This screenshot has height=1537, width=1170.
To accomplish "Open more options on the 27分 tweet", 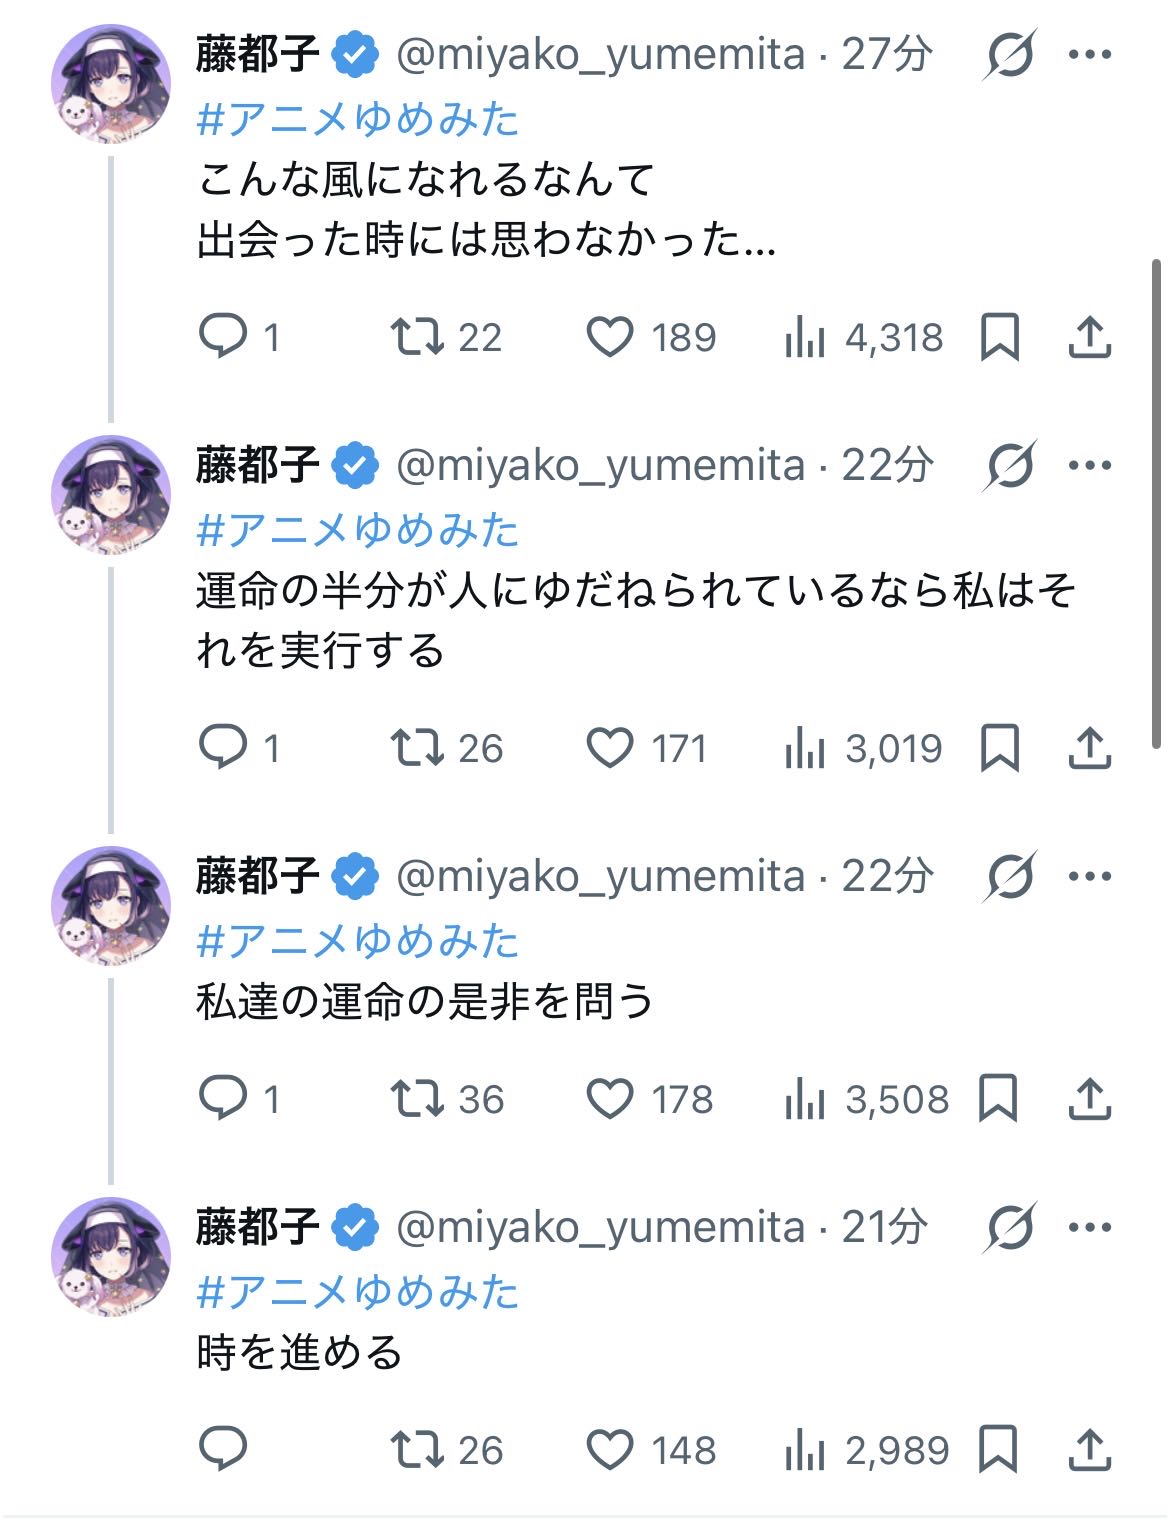I will [x=1090, y=54].
